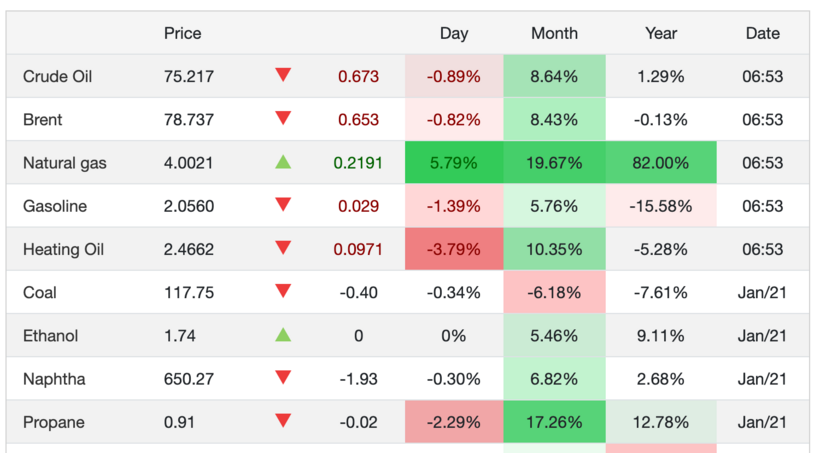
Task: Click Brent day change -0.82%
Action: (453, 120)
